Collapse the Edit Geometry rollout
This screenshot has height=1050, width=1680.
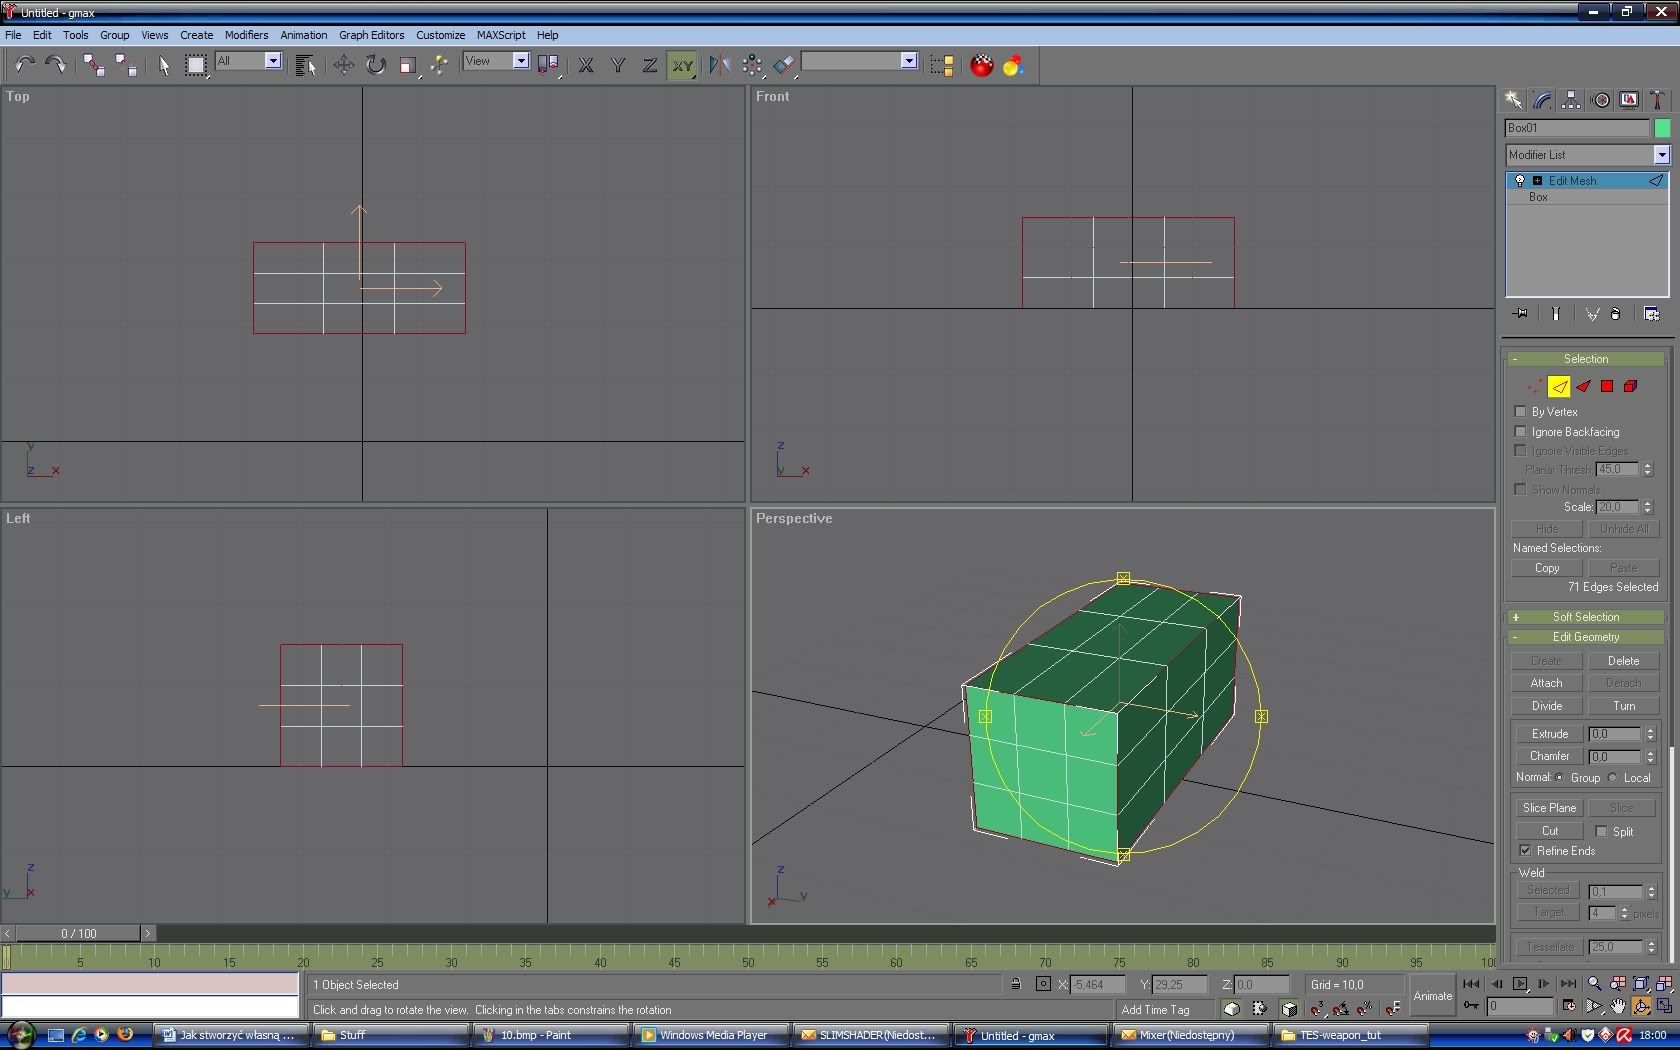click(x=1586, y=637)
